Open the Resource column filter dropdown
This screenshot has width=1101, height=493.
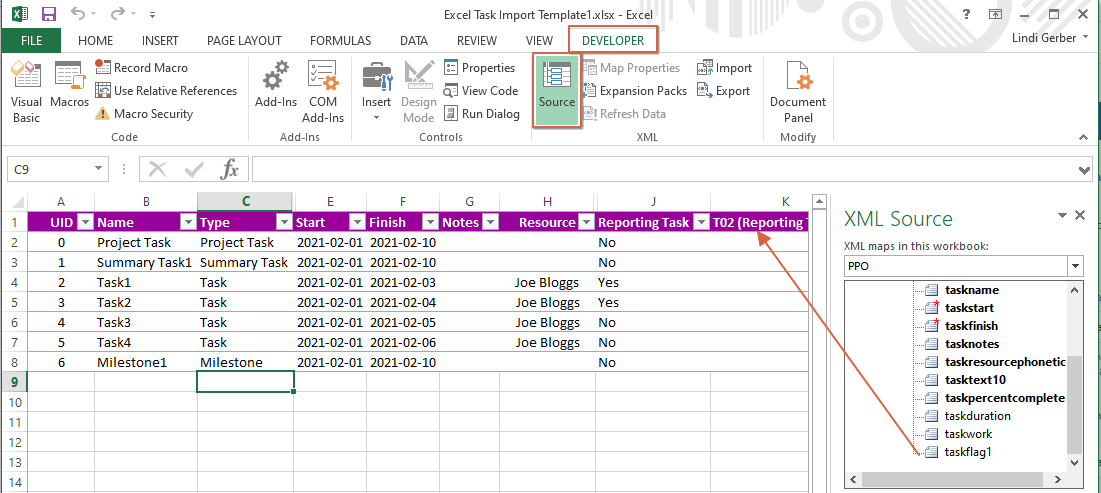(586, 222)
